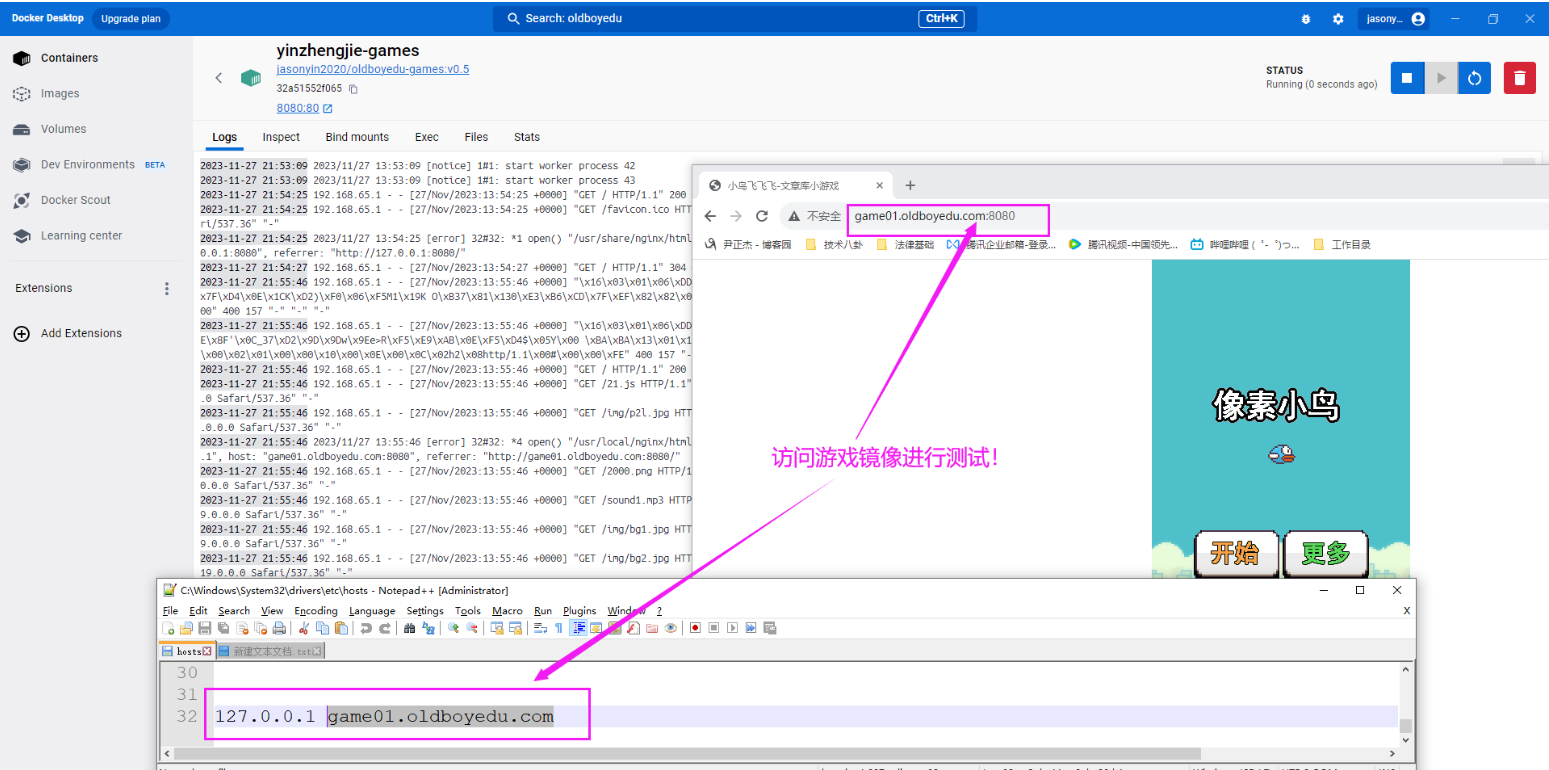Switch to the Exec tab
Image resolution: width=1549 pixels, height=770 pixels.
(x=427, y=137)
